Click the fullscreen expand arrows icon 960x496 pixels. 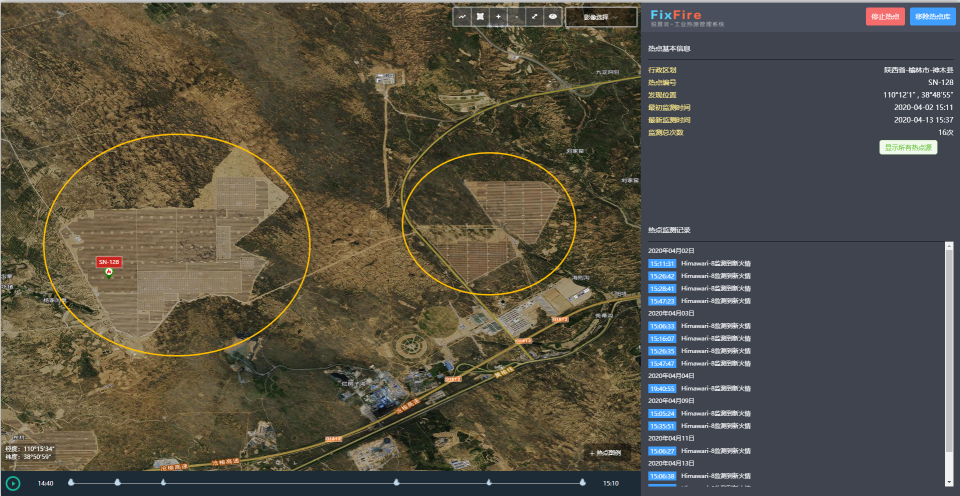pyautogui.click(x=534, y=17)
